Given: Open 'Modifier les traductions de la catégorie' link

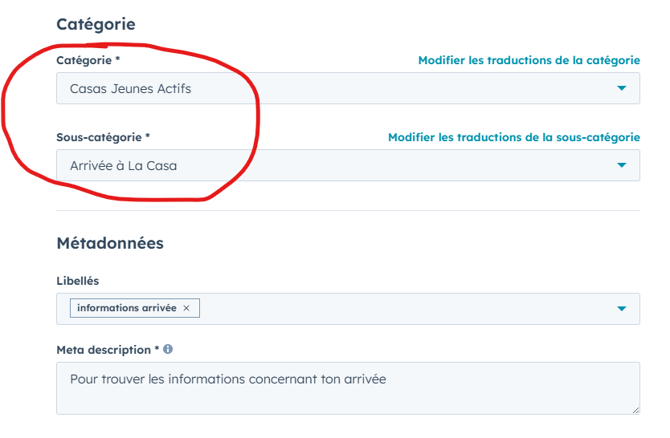Looking at the screenshot, I should pyautogui.click(x=528, y=61).
